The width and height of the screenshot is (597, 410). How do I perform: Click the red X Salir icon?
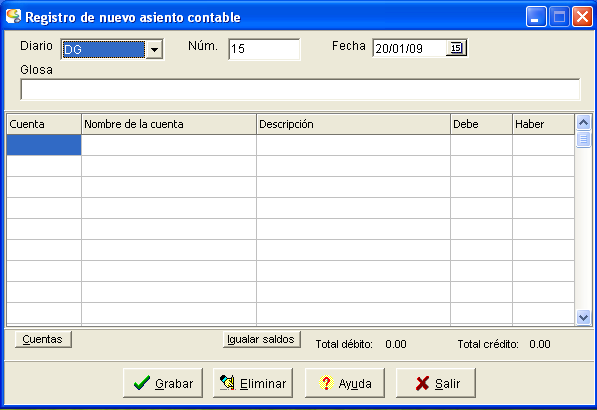pyautogui.click(x=423, y=383)
